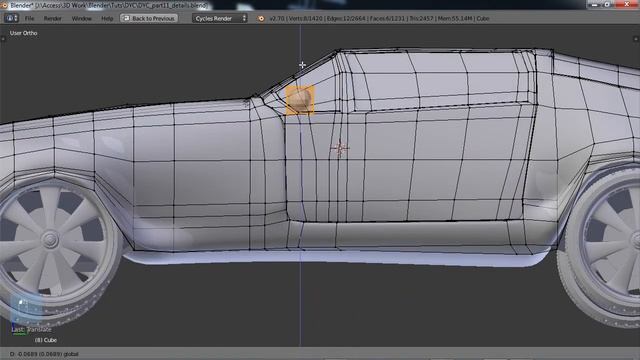
Task: Click the D: 0.0689 translate status text
Action: click(44, 354)
